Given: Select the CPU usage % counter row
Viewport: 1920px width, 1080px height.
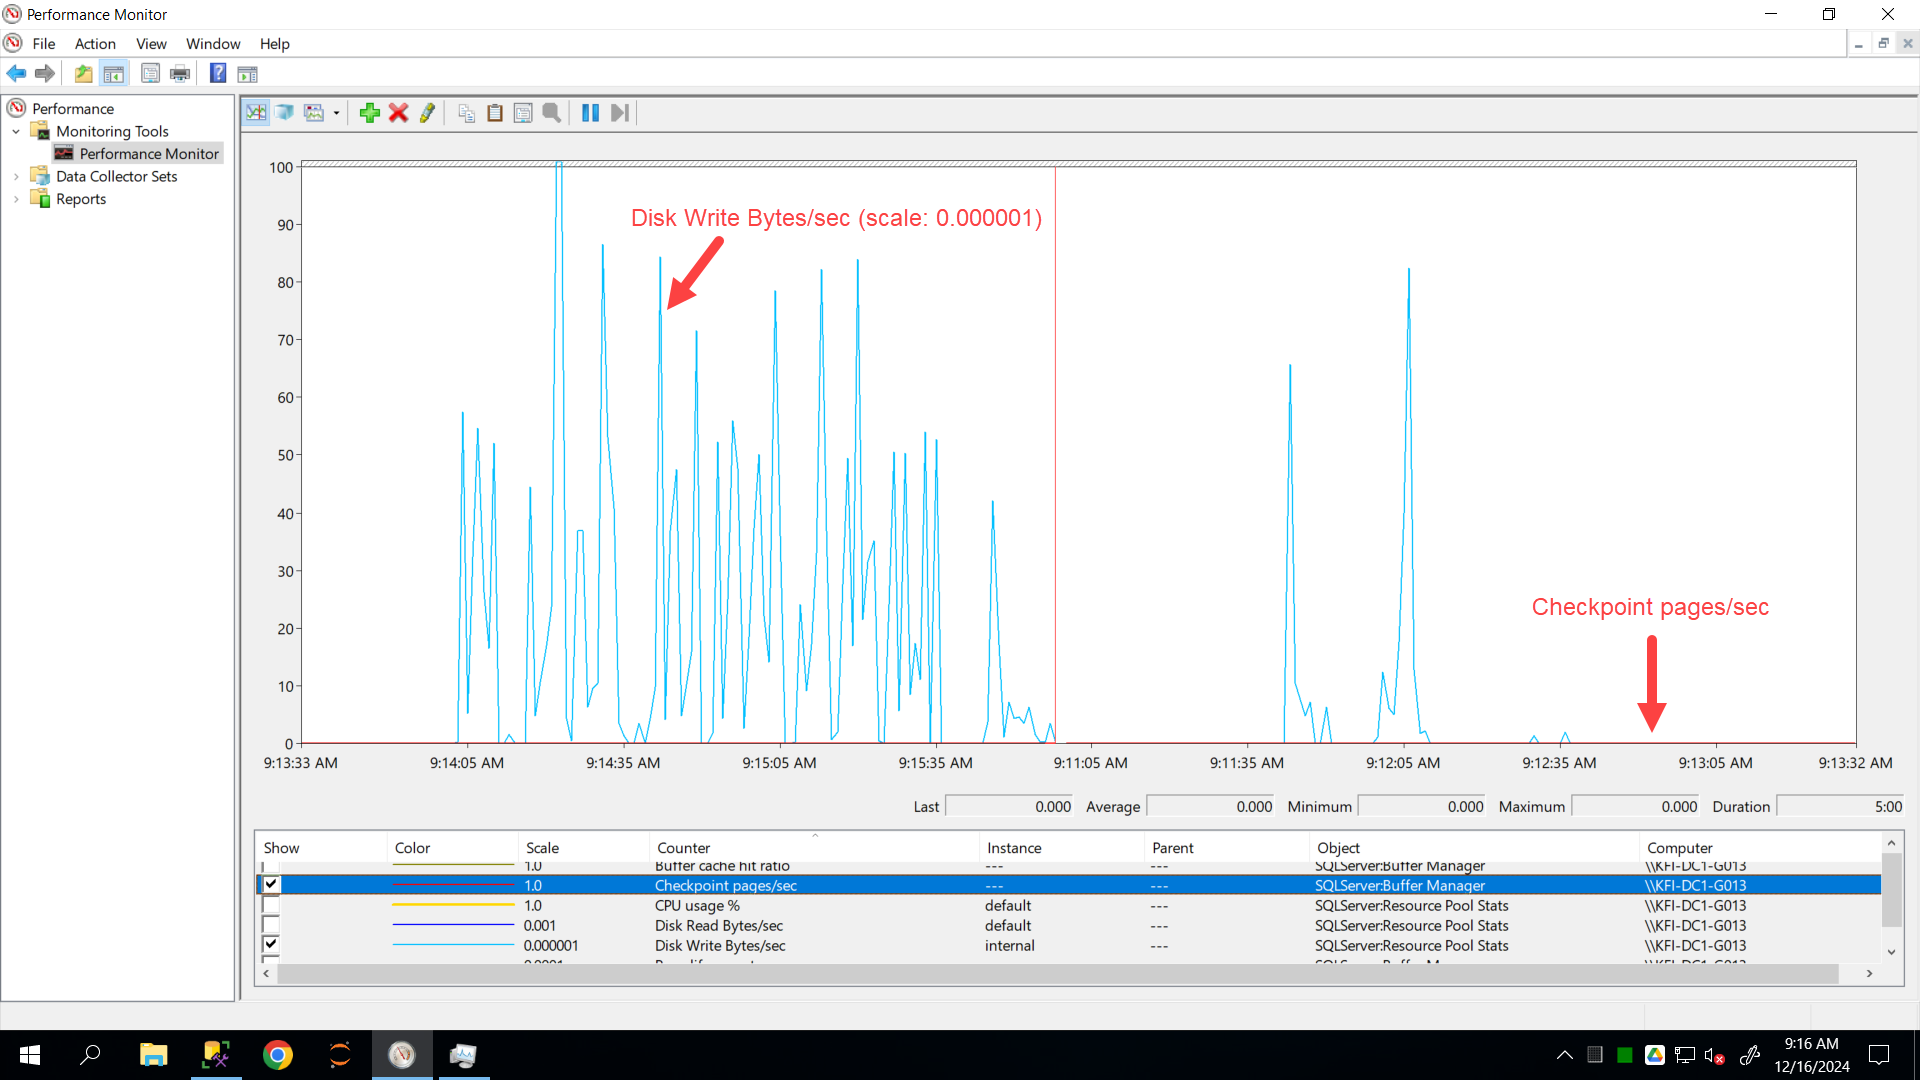Looking at the screenshot, I should [x=1069, y=905].
